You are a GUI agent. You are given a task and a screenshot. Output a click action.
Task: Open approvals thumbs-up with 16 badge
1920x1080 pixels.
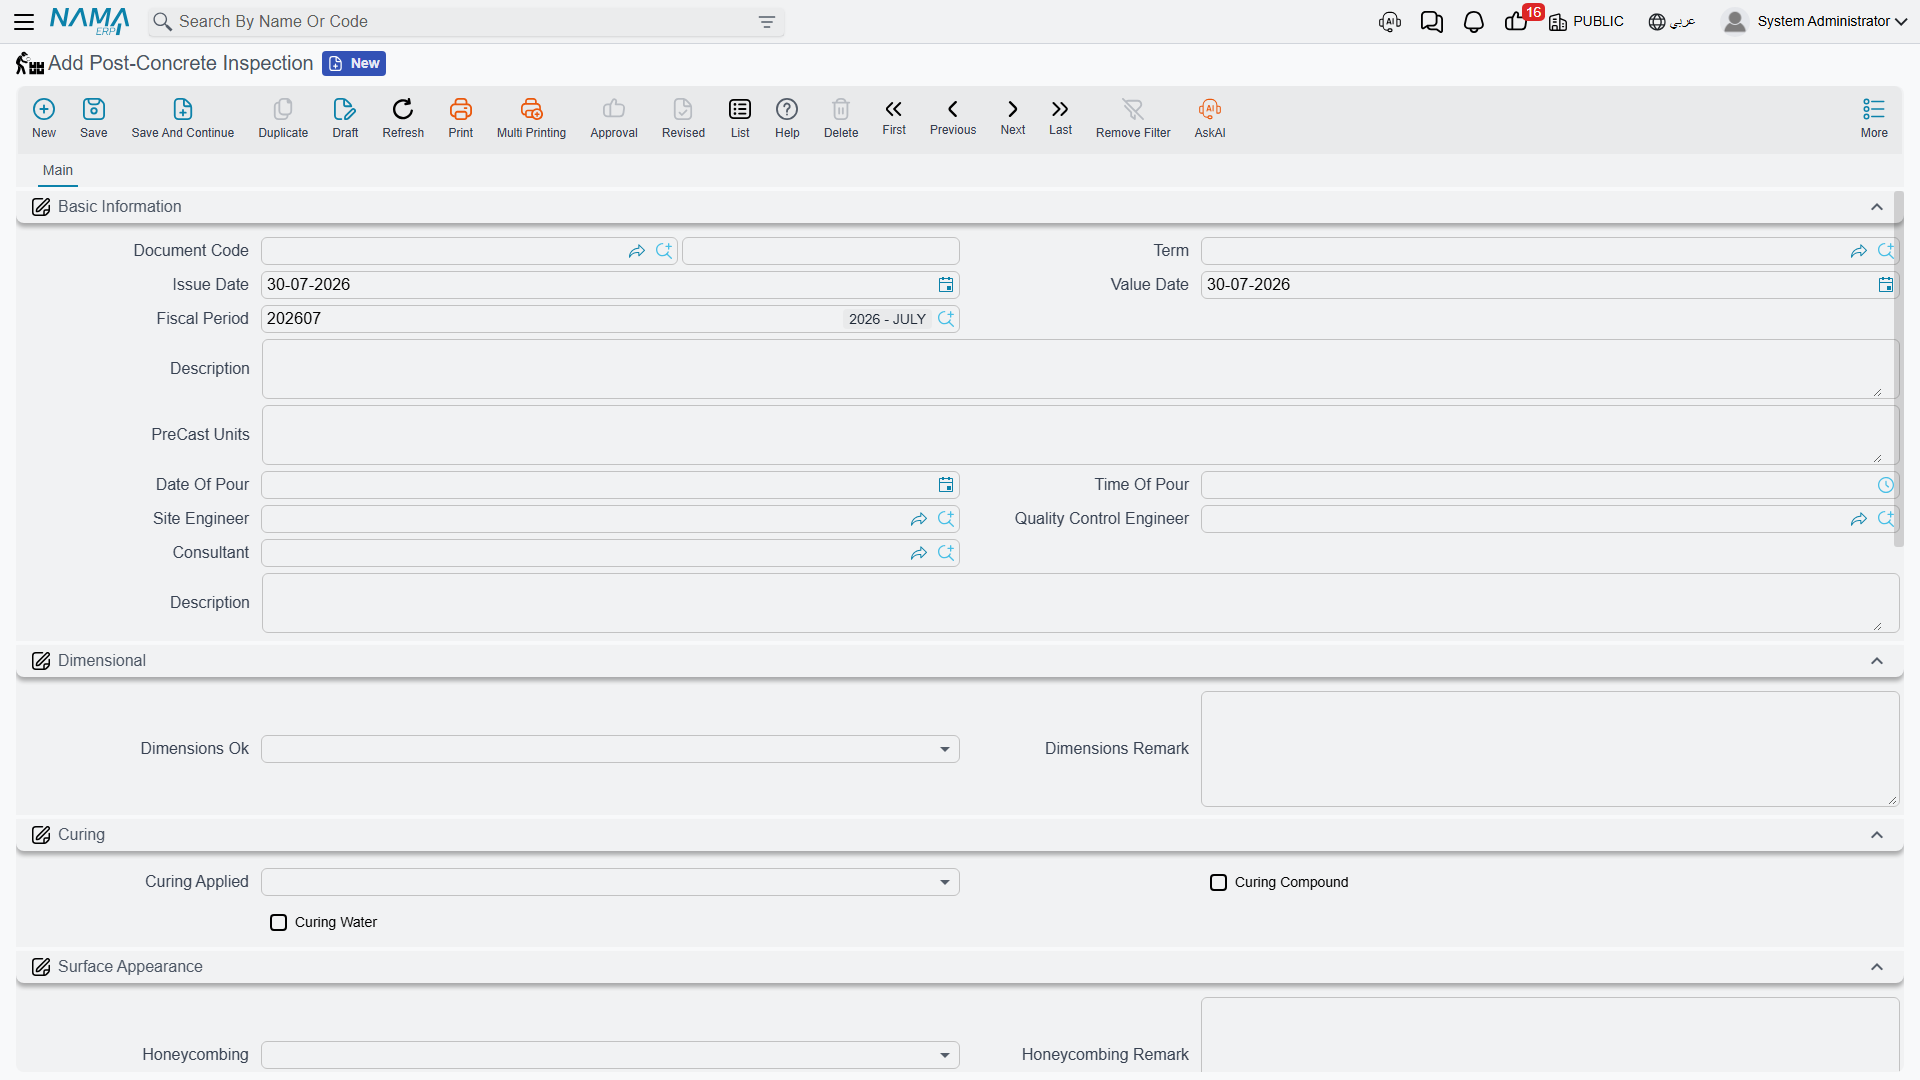pyautogui.click(x=1518, y=20)
